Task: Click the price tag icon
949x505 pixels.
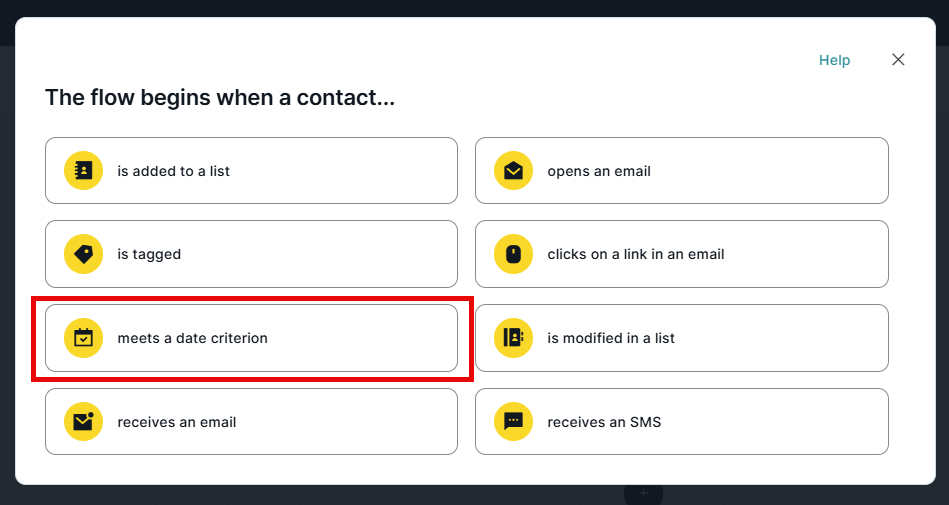Action: pyautogui.click(x=83, y=254)
